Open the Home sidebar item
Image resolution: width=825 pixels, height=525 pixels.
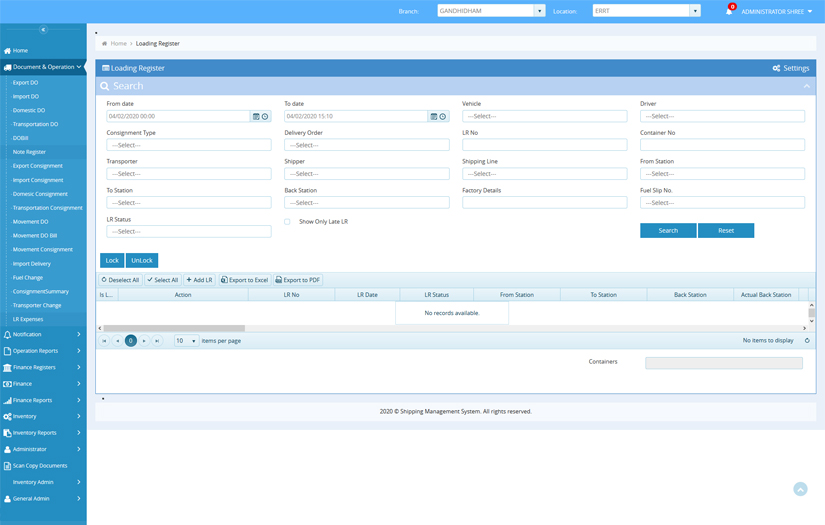click(43, 51)
